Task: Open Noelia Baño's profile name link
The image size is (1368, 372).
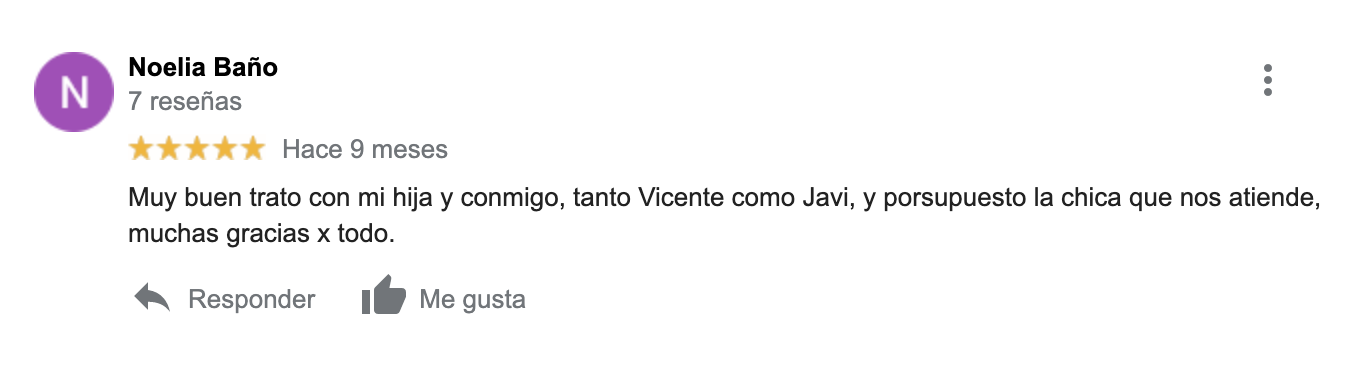Action: (203, 67)
